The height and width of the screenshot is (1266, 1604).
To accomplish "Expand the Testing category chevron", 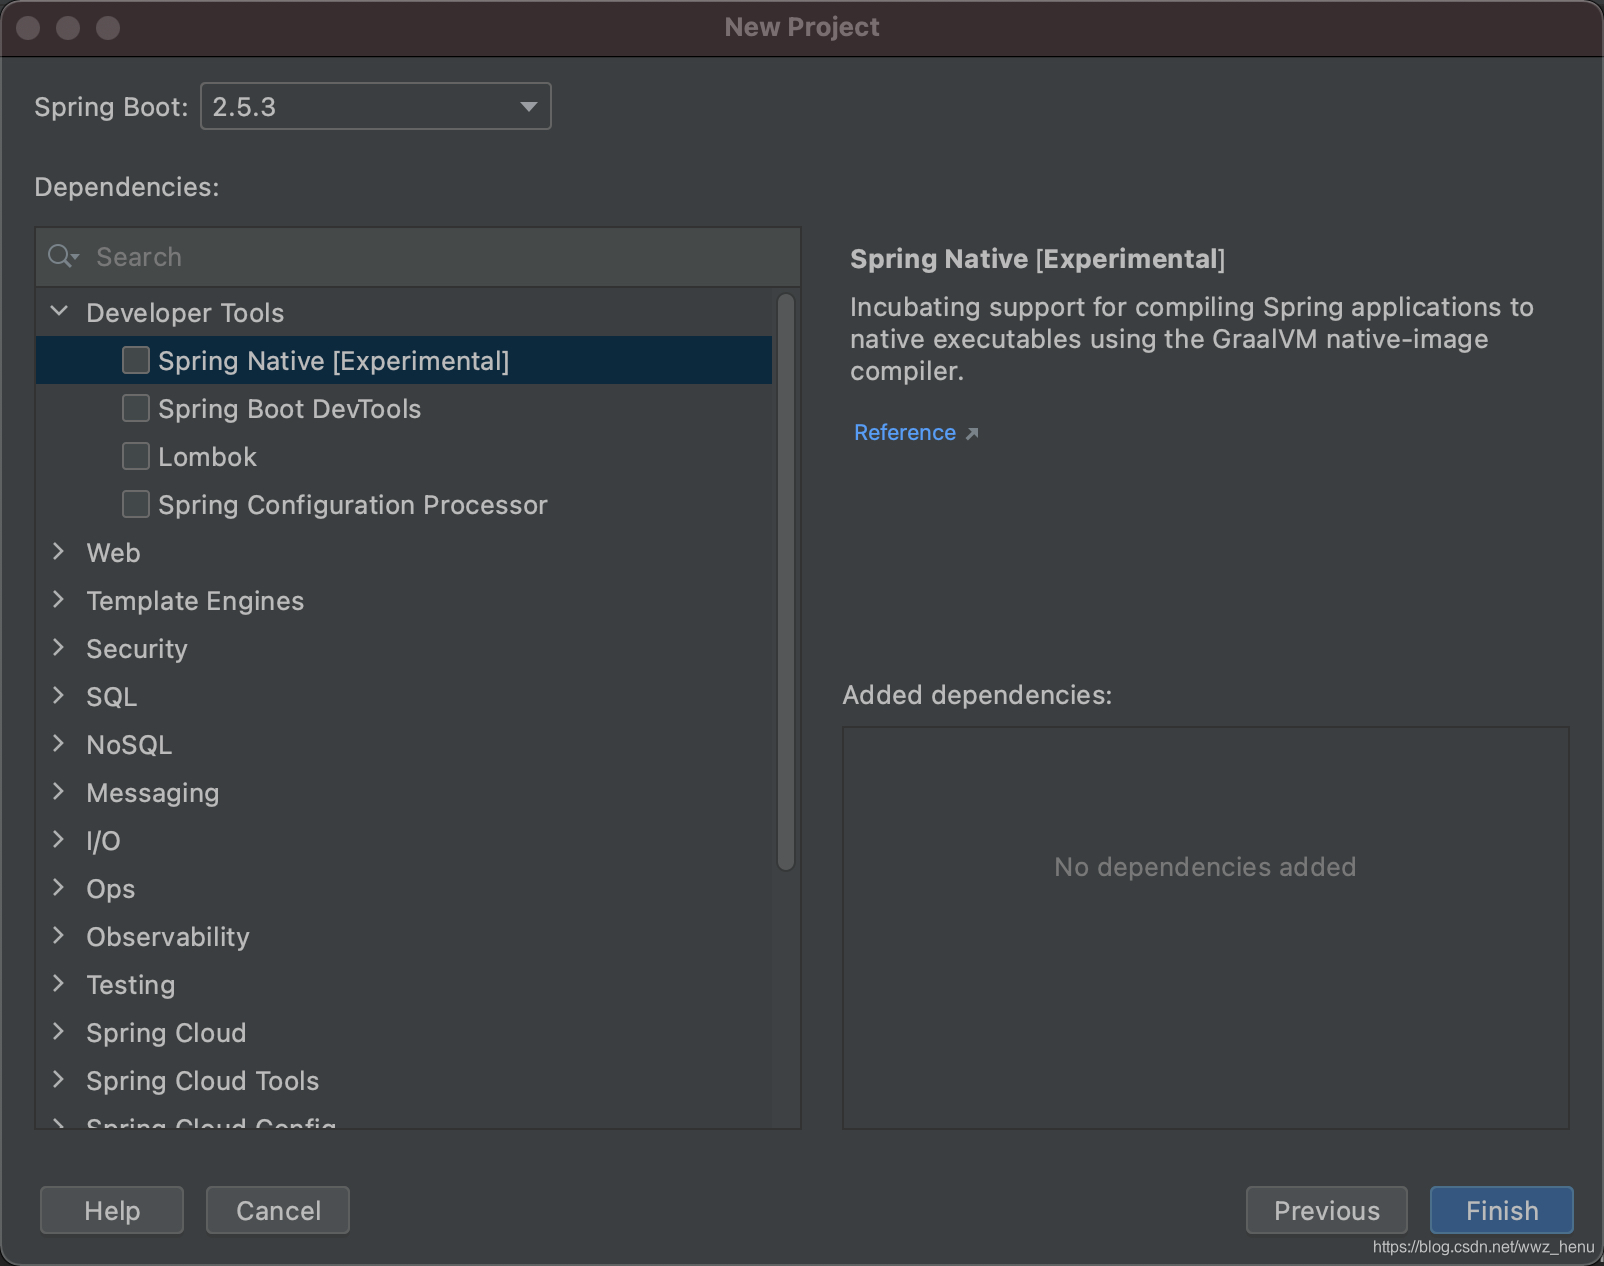I will 59,984.
